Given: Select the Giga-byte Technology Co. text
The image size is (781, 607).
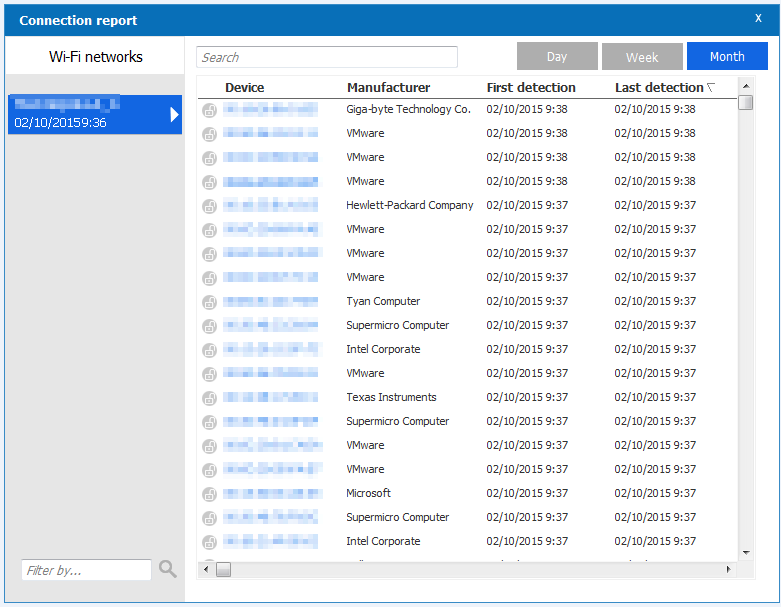Looking at the screenshot, I should click(408, 110).
